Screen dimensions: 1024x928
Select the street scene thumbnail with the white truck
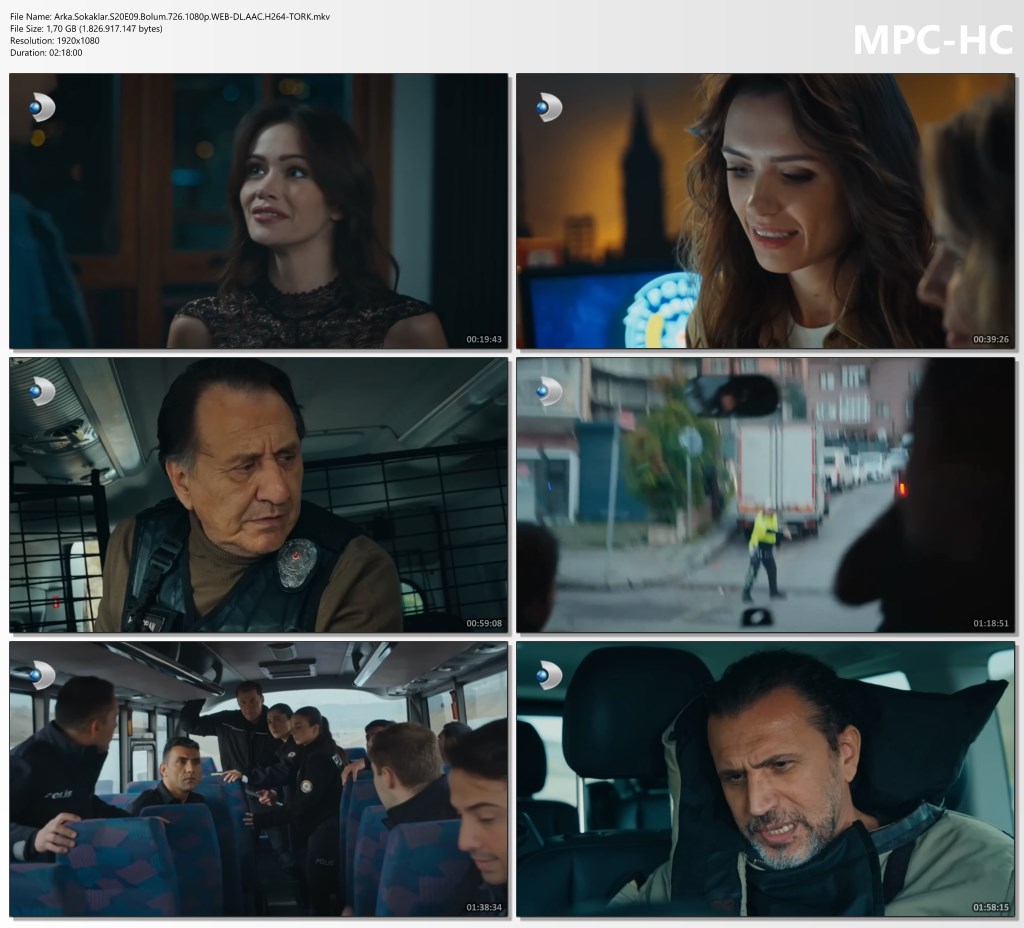[x=765, y=495]
